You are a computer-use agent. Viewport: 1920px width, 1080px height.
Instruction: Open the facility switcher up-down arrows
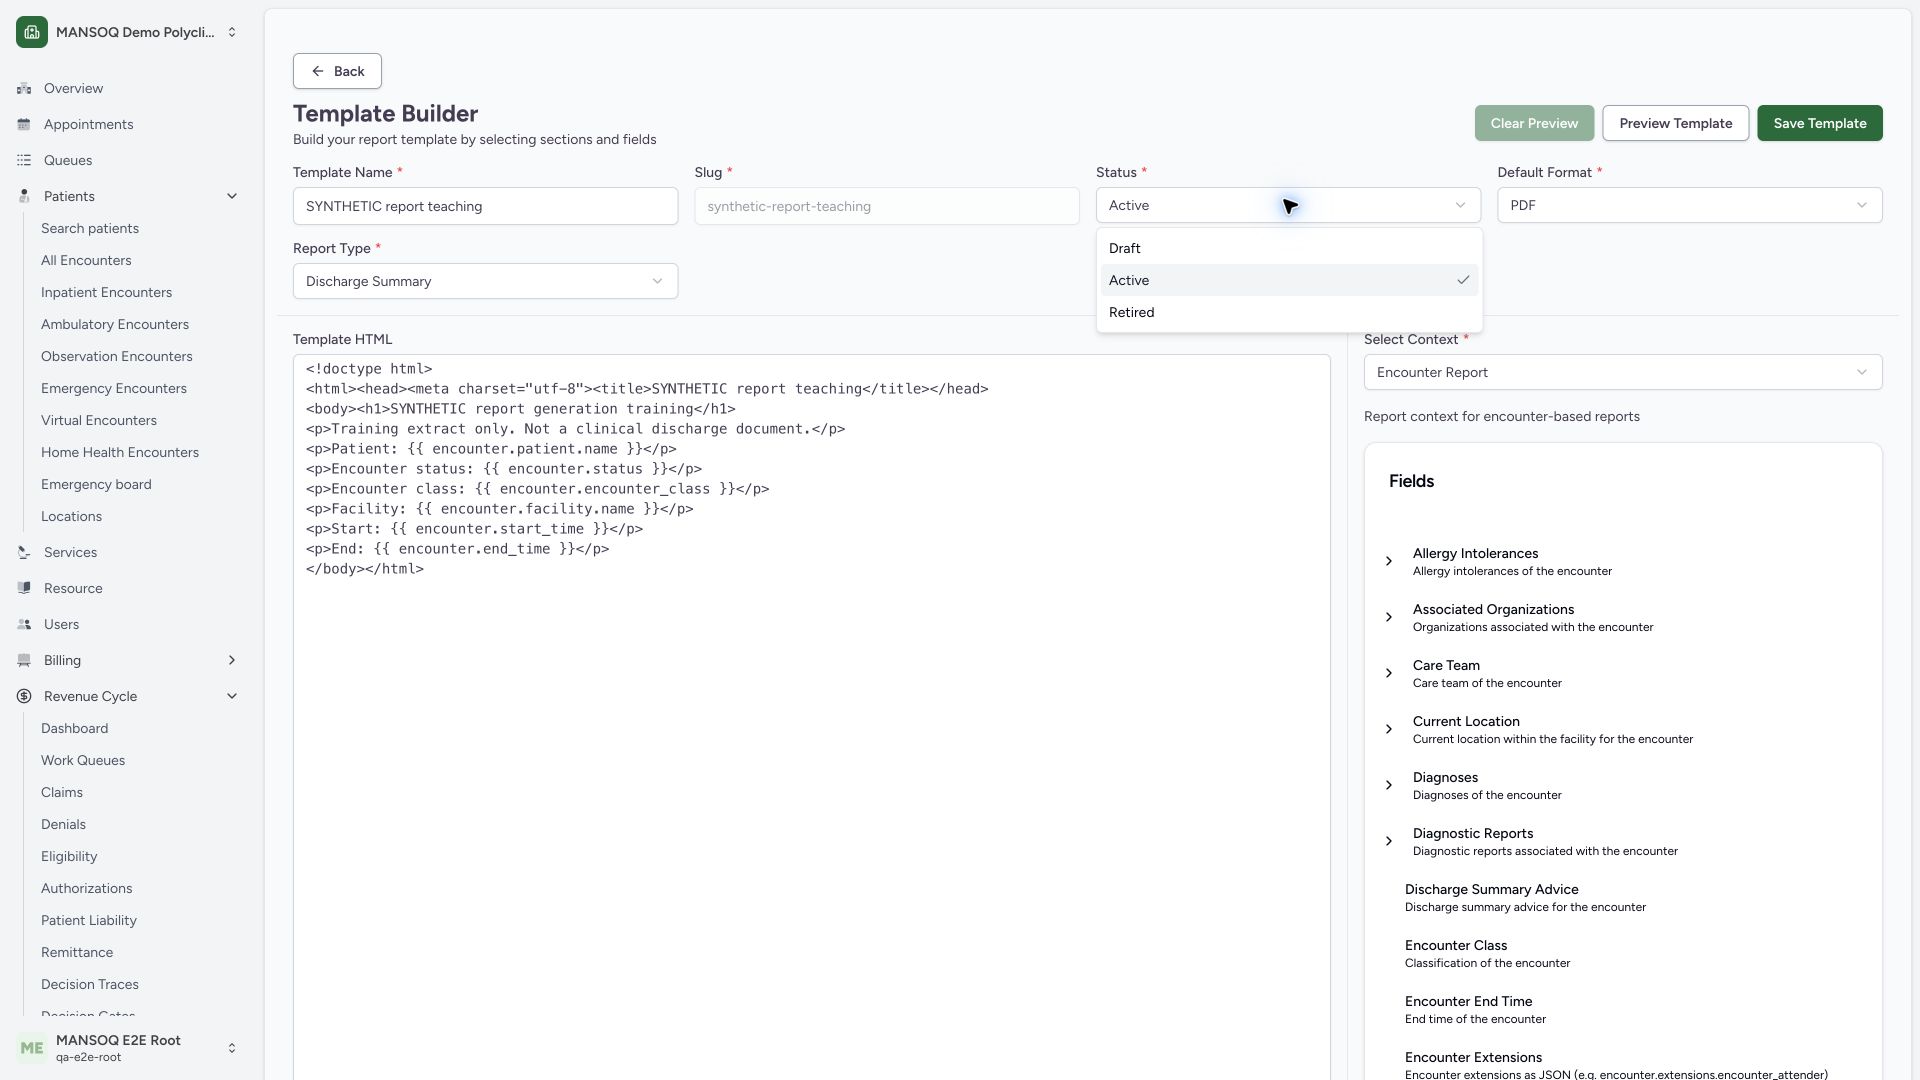click(x=232, y=32)
